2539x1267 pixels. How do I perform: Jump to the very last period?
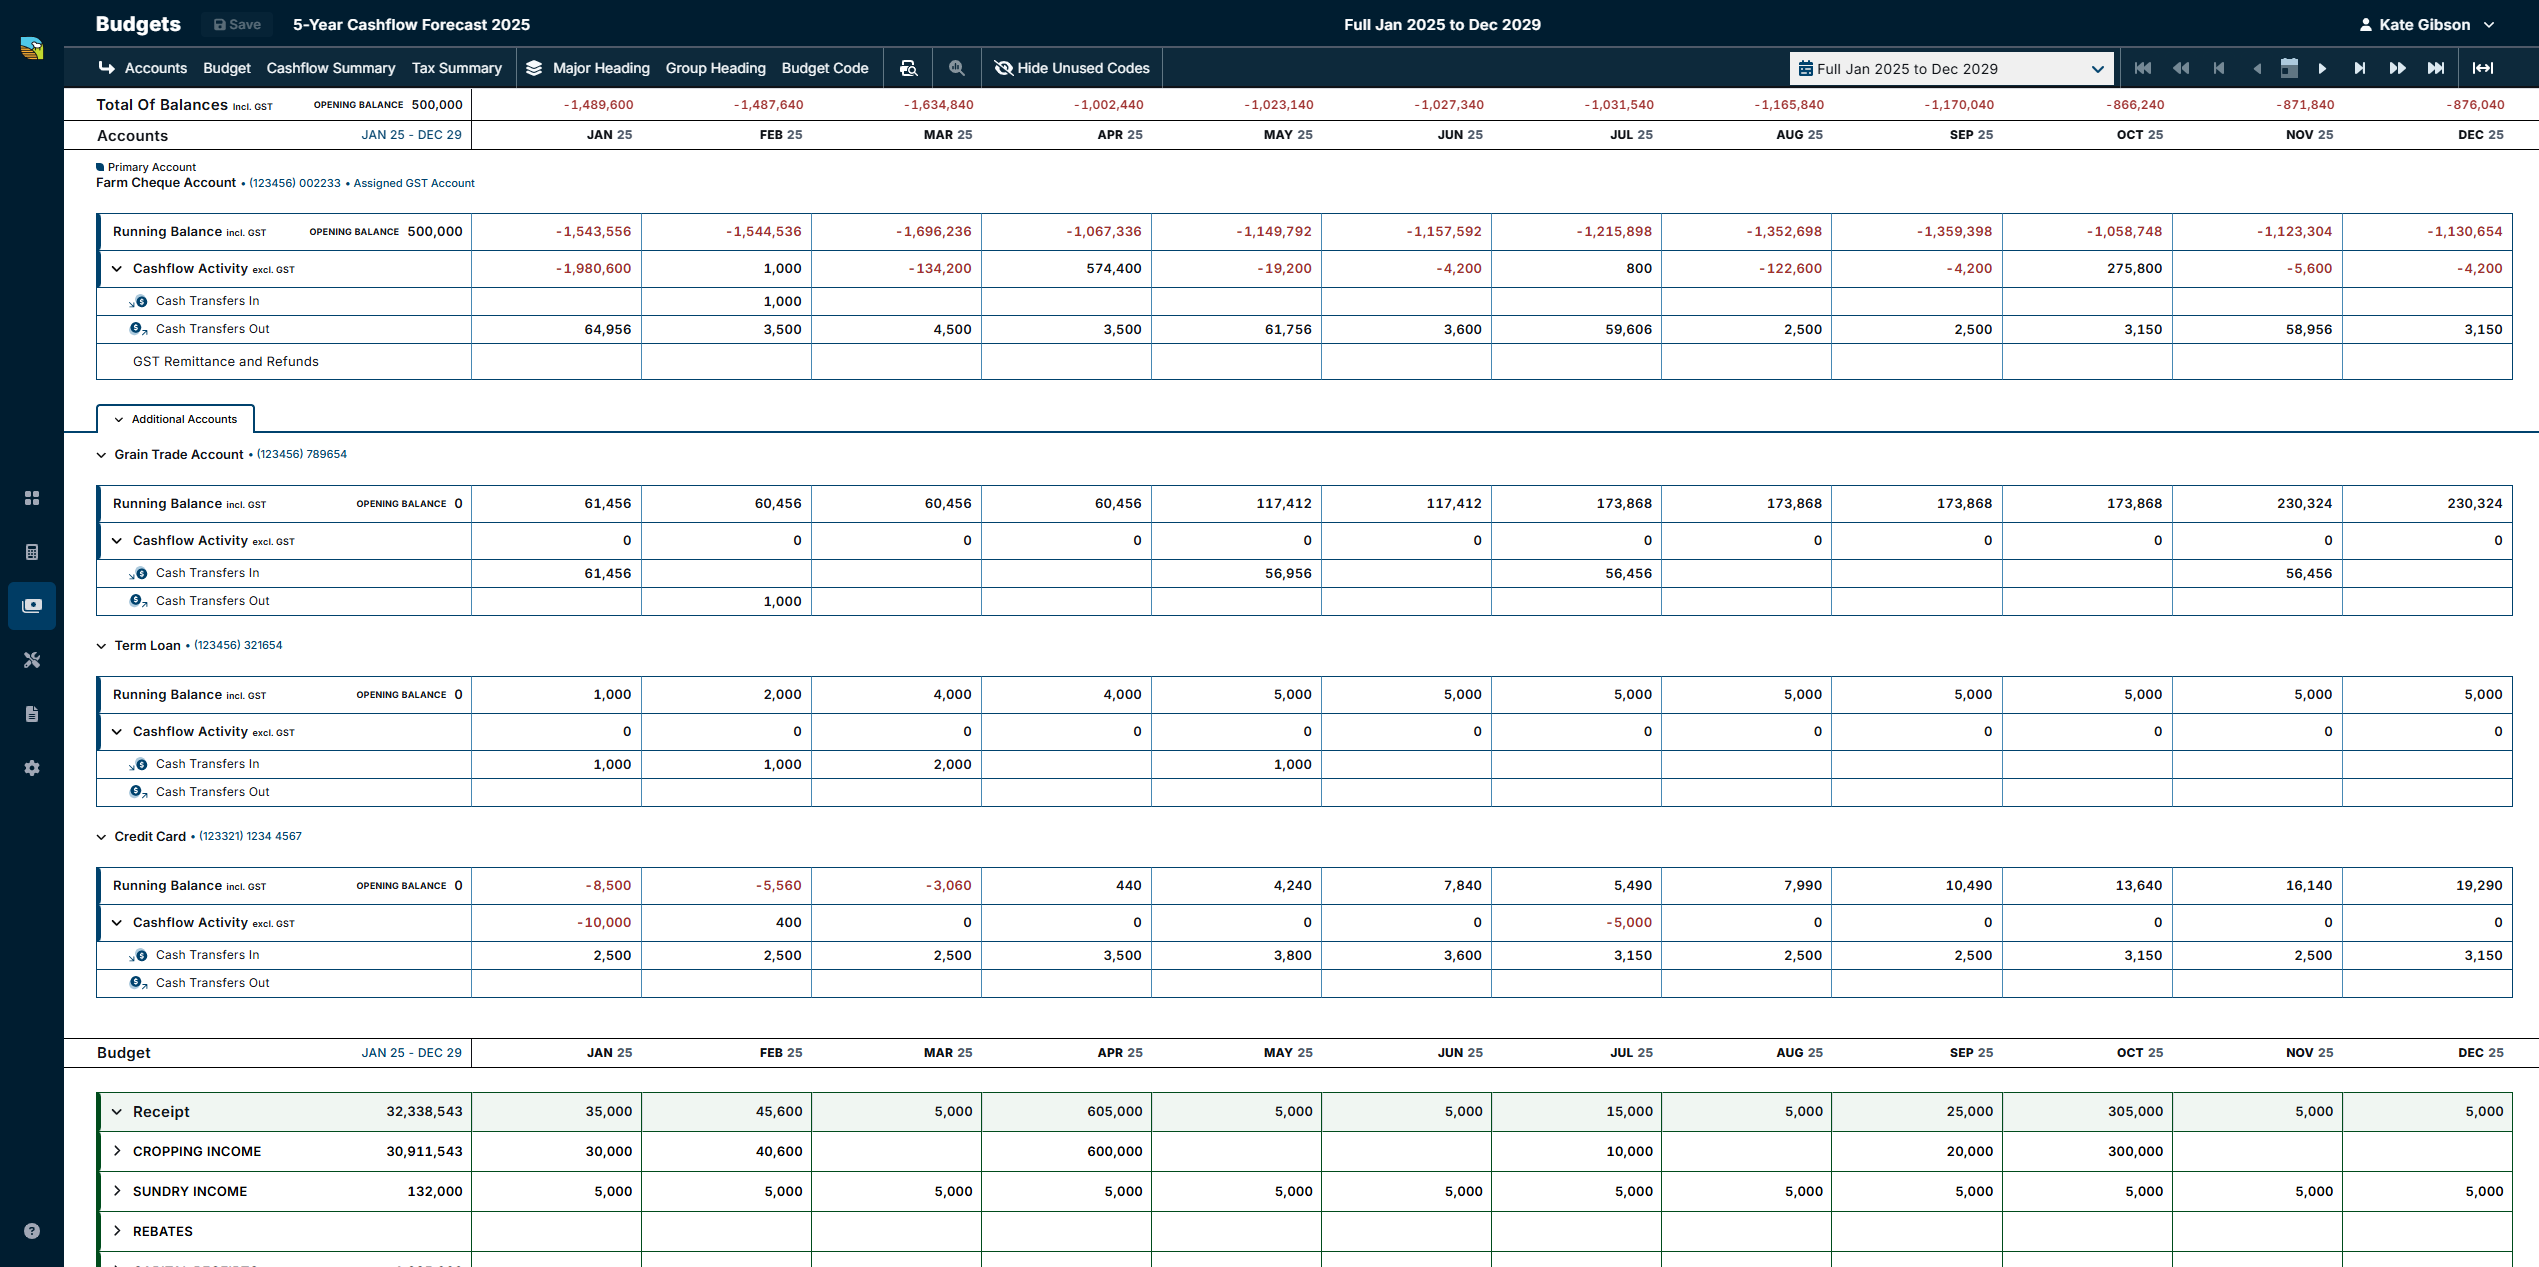(2436, 68)
